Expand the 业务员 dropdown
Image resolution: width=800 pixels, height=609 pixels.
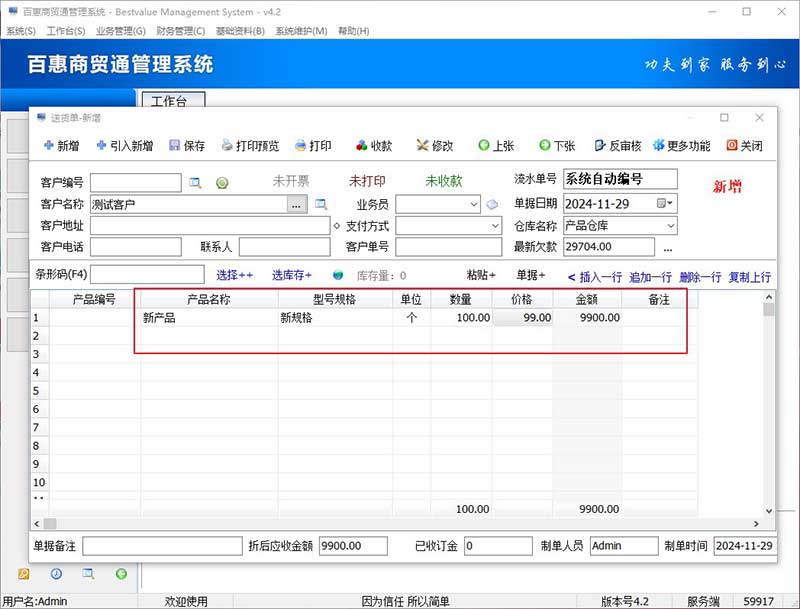(x=473, y=205)
